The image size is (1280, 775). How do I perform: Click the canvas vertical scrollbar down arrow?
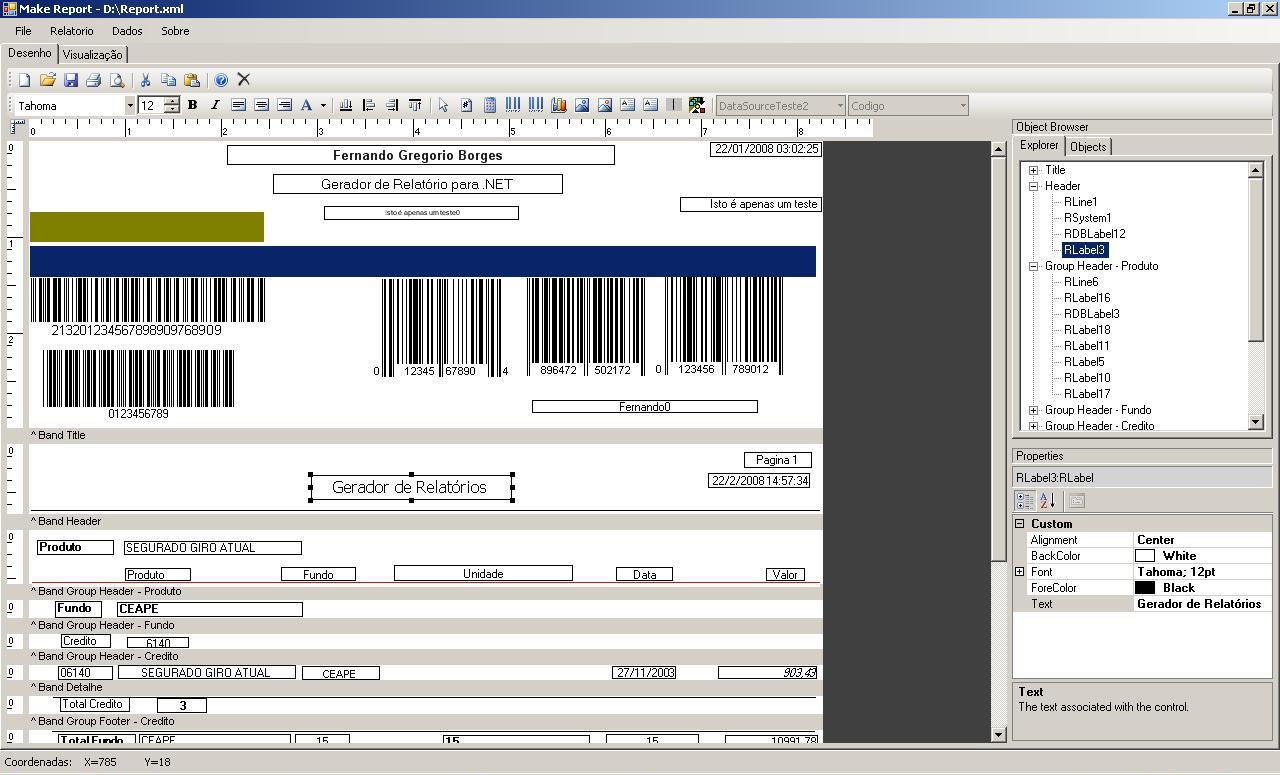[998, 734]
